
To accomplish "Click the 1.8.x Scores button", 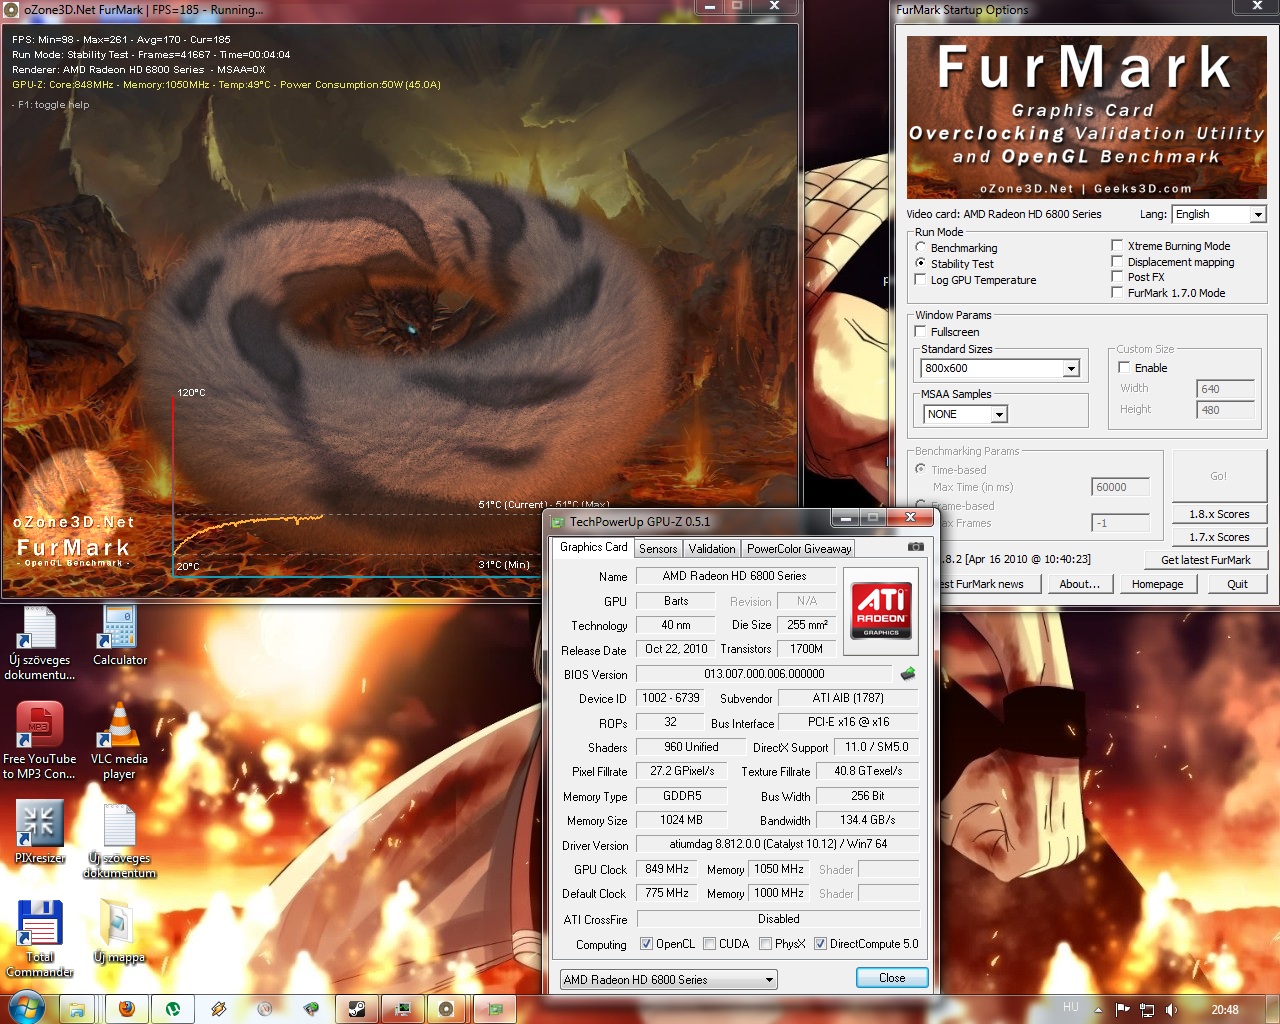I will (x=1219, y=514).
